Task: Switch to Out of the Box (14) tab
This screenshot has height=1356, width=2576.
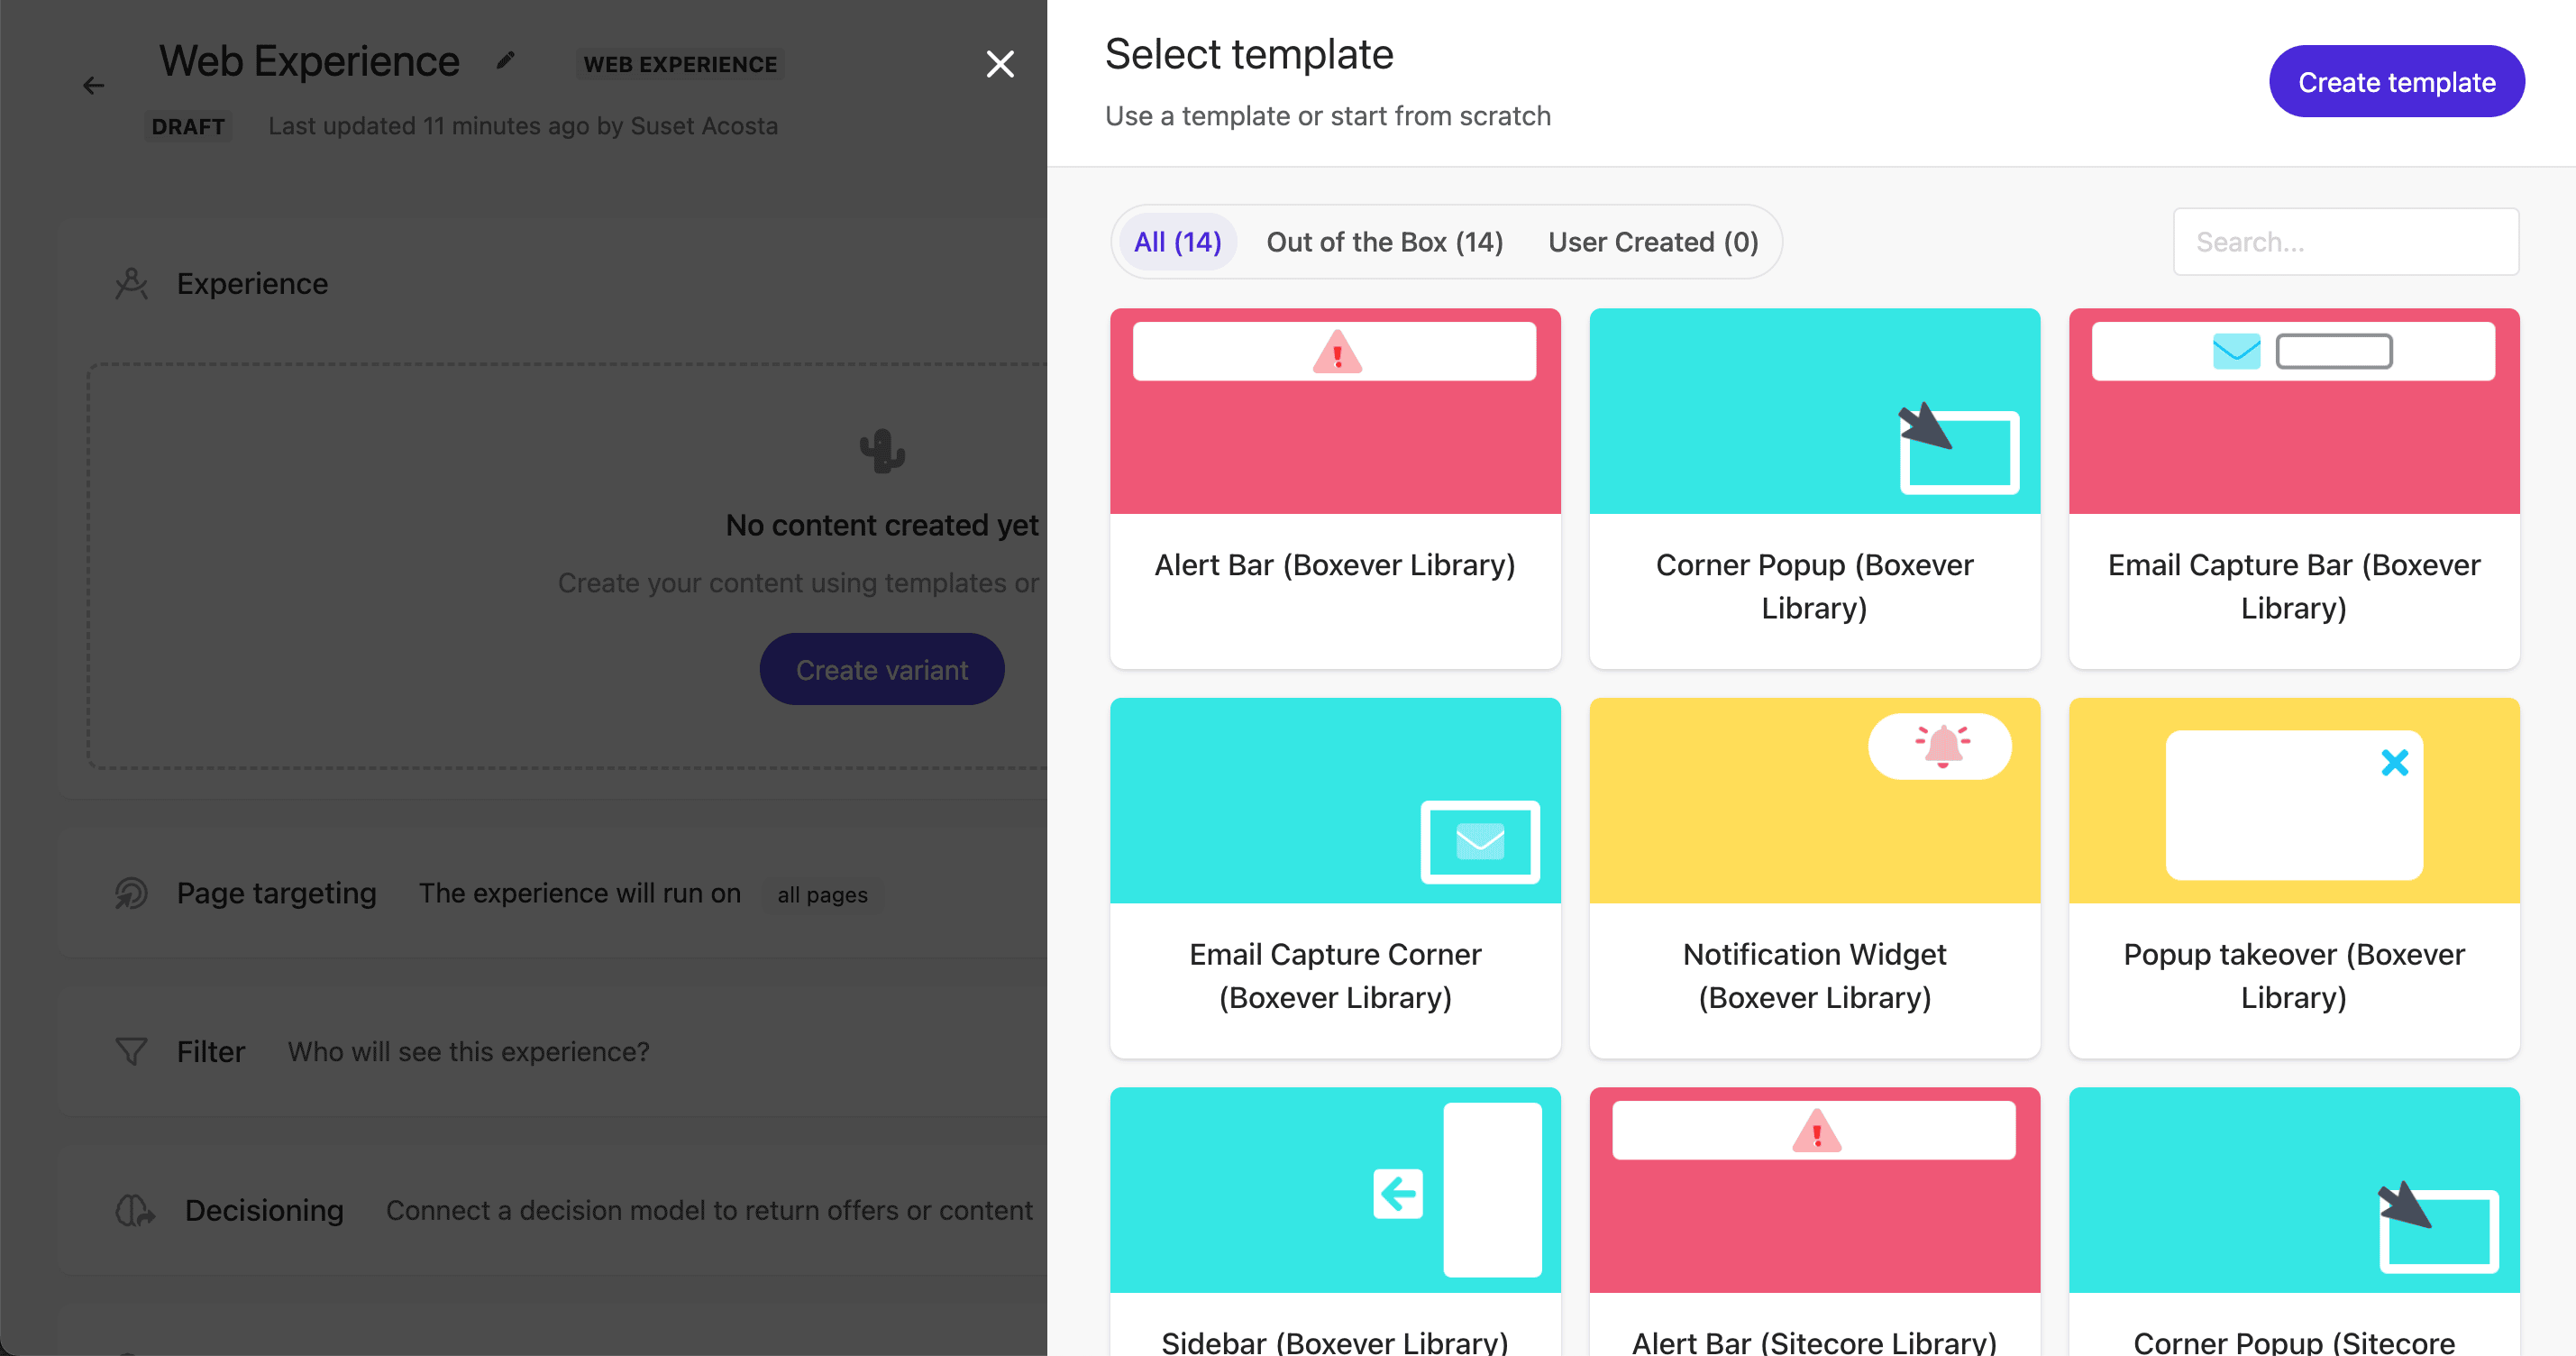Action: pyautogui.click(x=1384, y=242)
